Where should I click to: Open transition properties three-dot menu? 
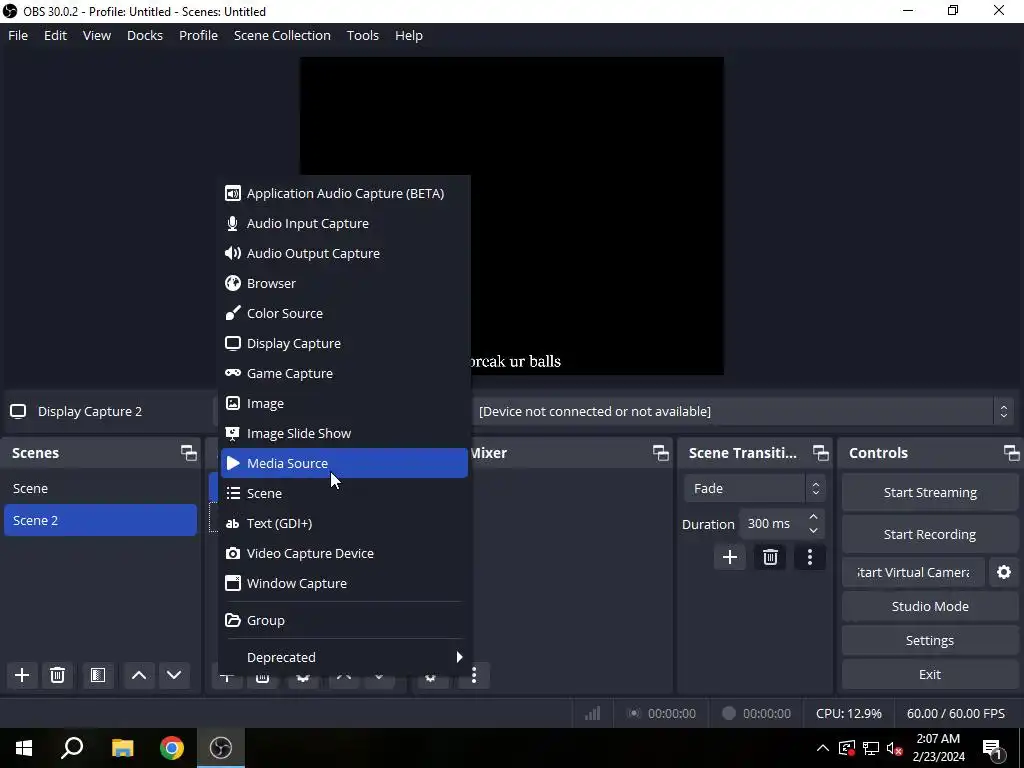[x=810, y=557]
